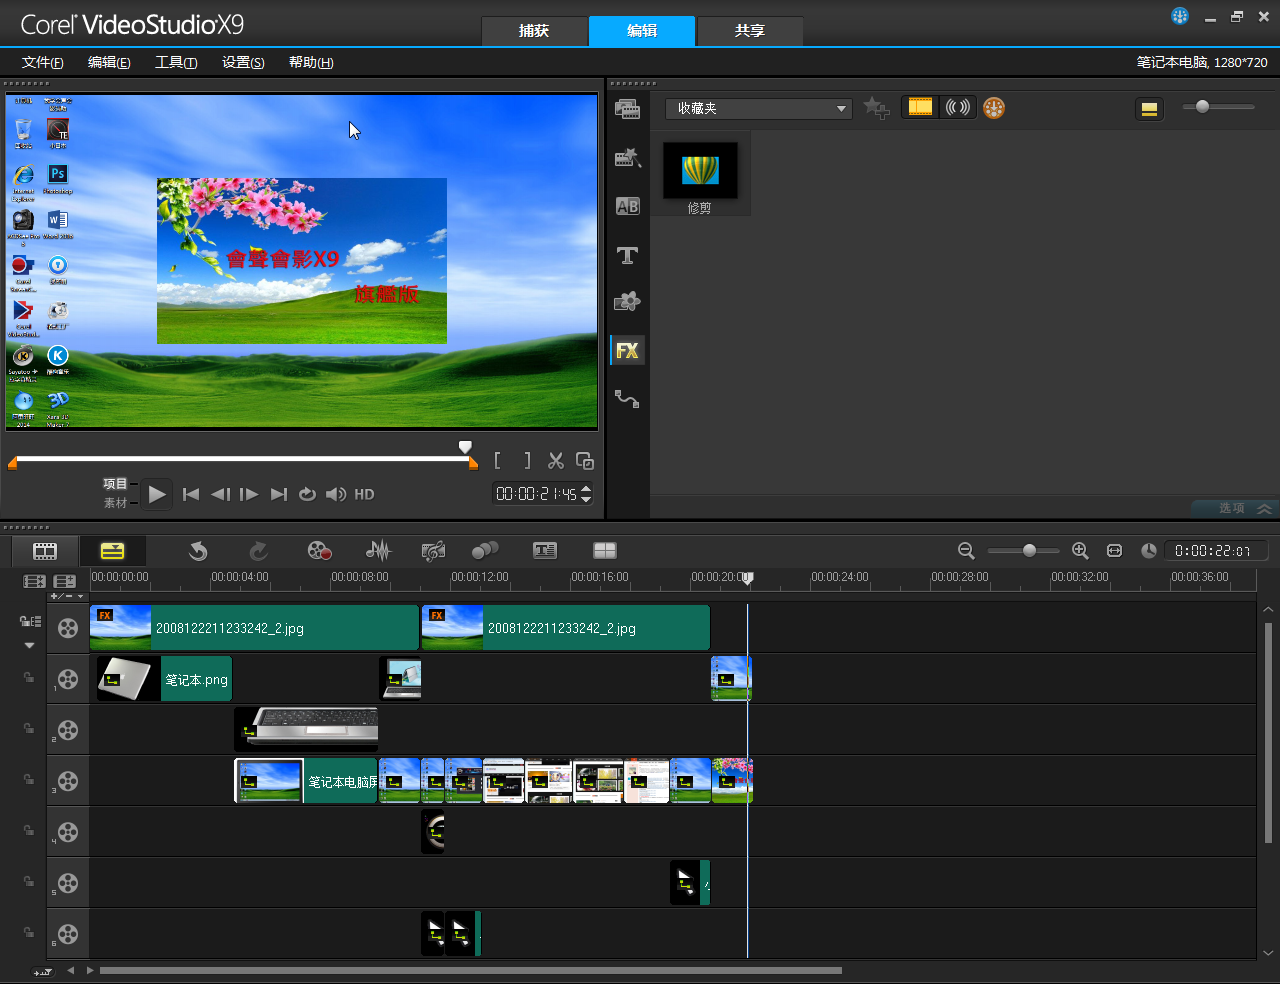Open the 收藏夹 gallery dropdown
Image resolution: width=1280 pixels, height=984 pixels.
(759, 108)
